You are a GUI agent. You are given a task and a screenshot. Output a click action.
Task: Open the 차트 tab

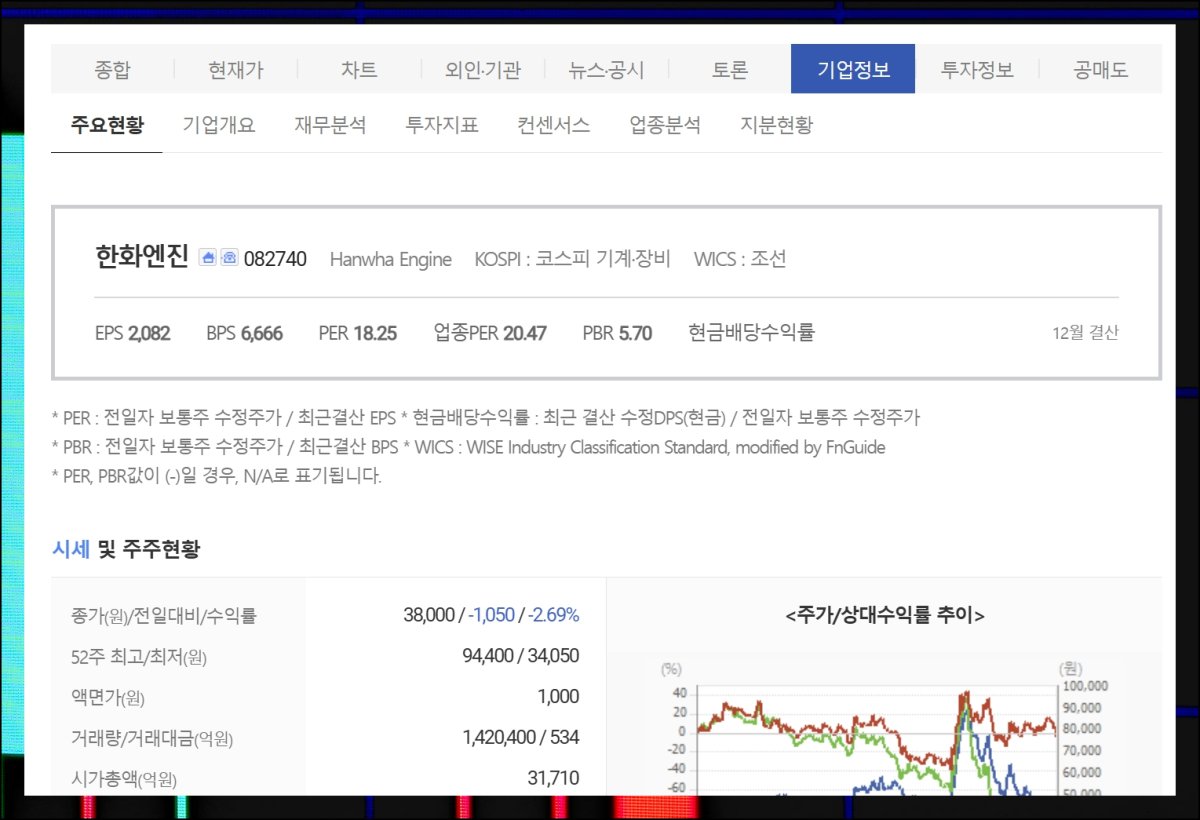click(x=359, y=70)
